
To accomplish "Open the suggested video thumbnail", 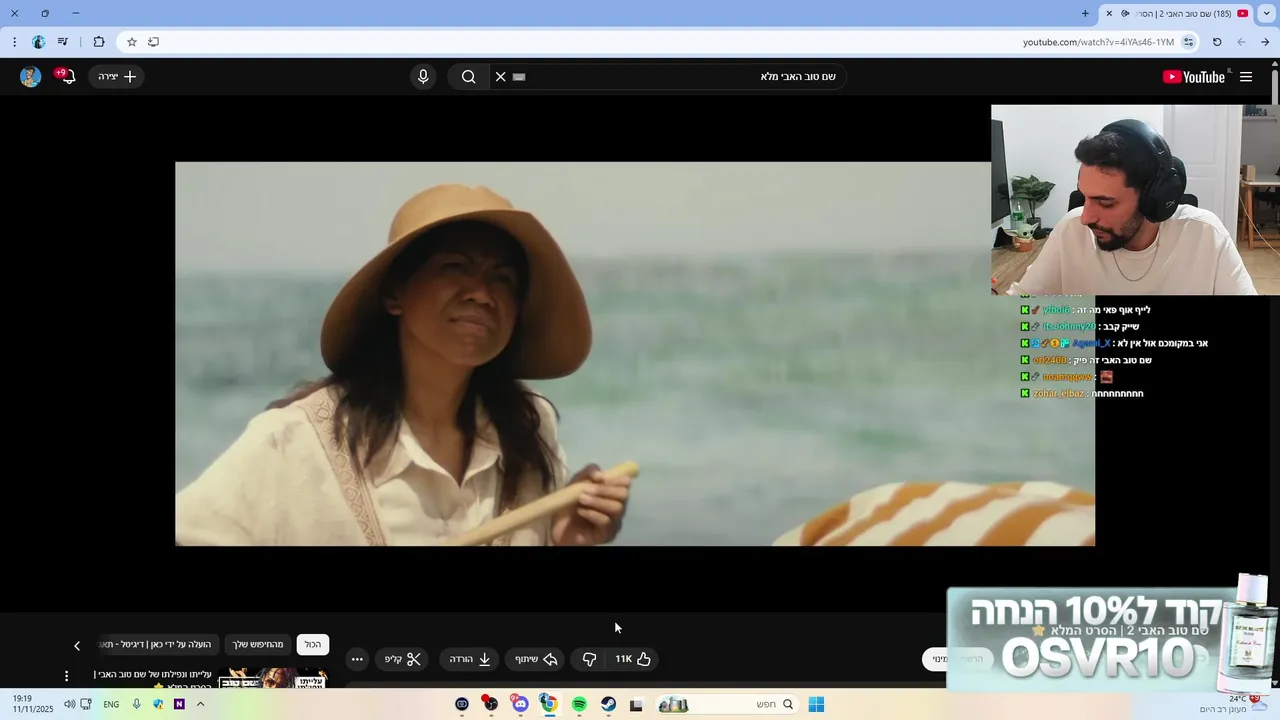I will (x=273, y=679).
